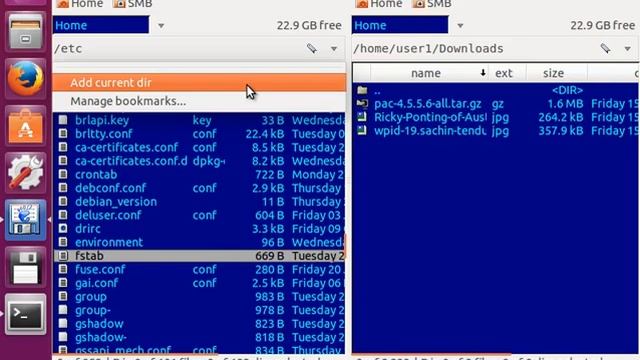Click file icon beside fuse.conf
Image resolution: width=640 pixels, height=360 pixels.
(x=63, y=269)
